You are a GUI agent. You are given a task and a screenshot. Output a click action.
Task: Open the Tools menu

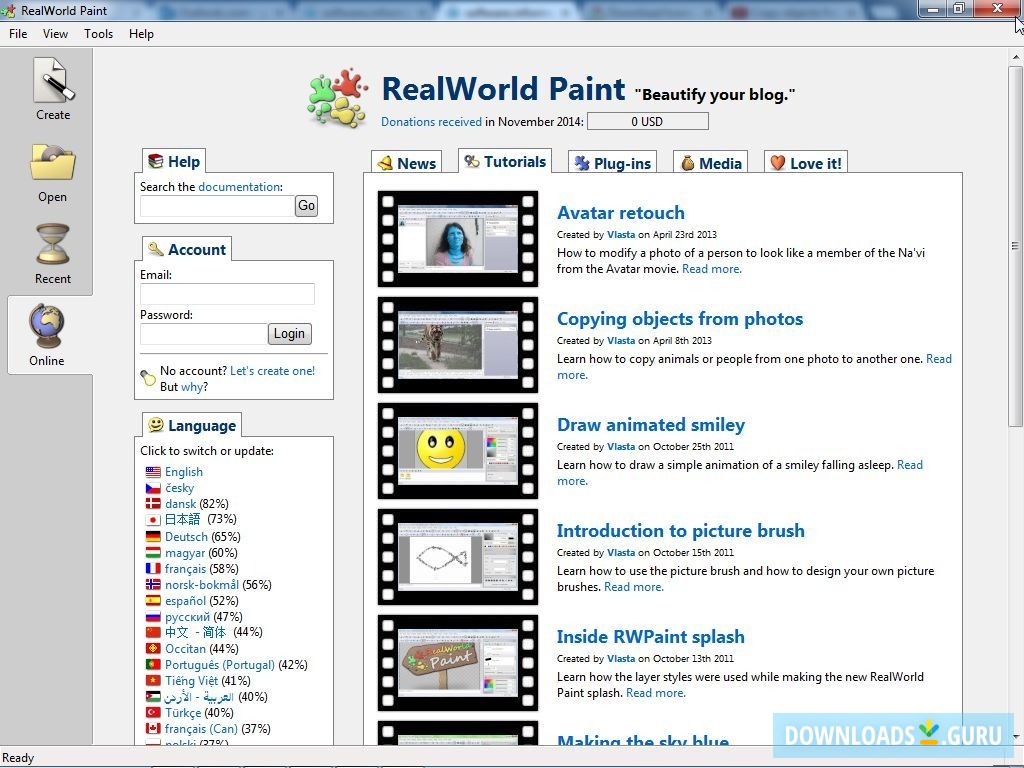(98, 33)
